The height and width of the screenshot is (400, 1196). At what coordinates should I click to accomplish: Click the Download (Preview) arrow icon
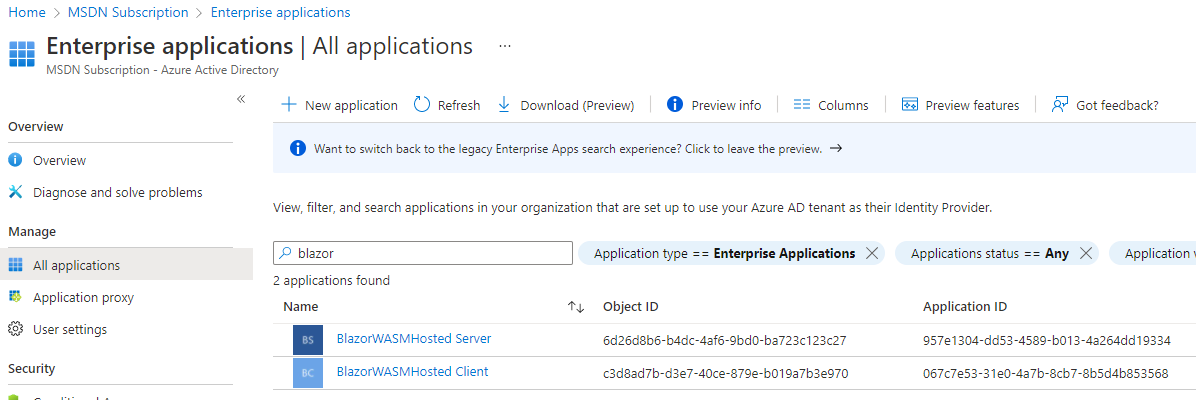click(x=504, y=105)
